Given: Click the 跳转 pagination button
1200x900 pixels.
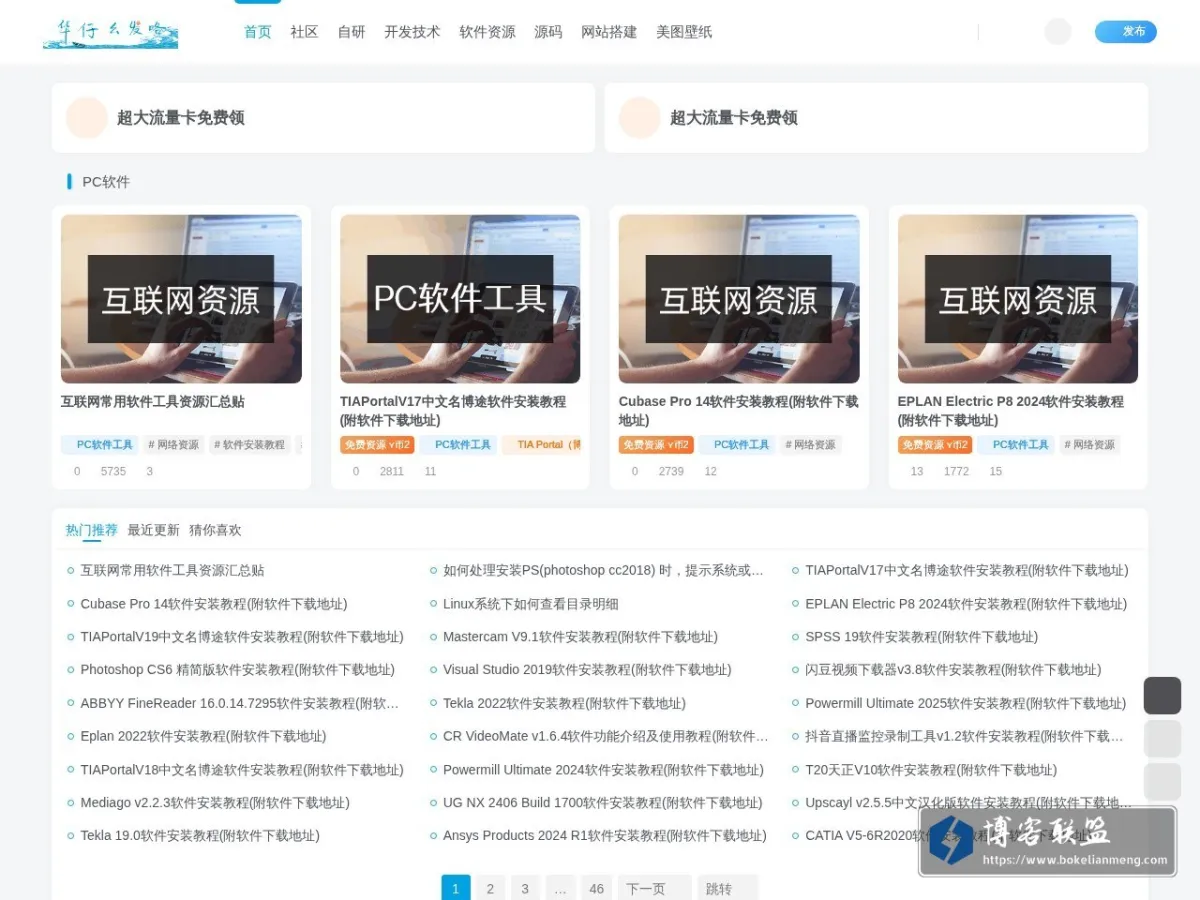Looking at the screenshot, I should point(728,889).
